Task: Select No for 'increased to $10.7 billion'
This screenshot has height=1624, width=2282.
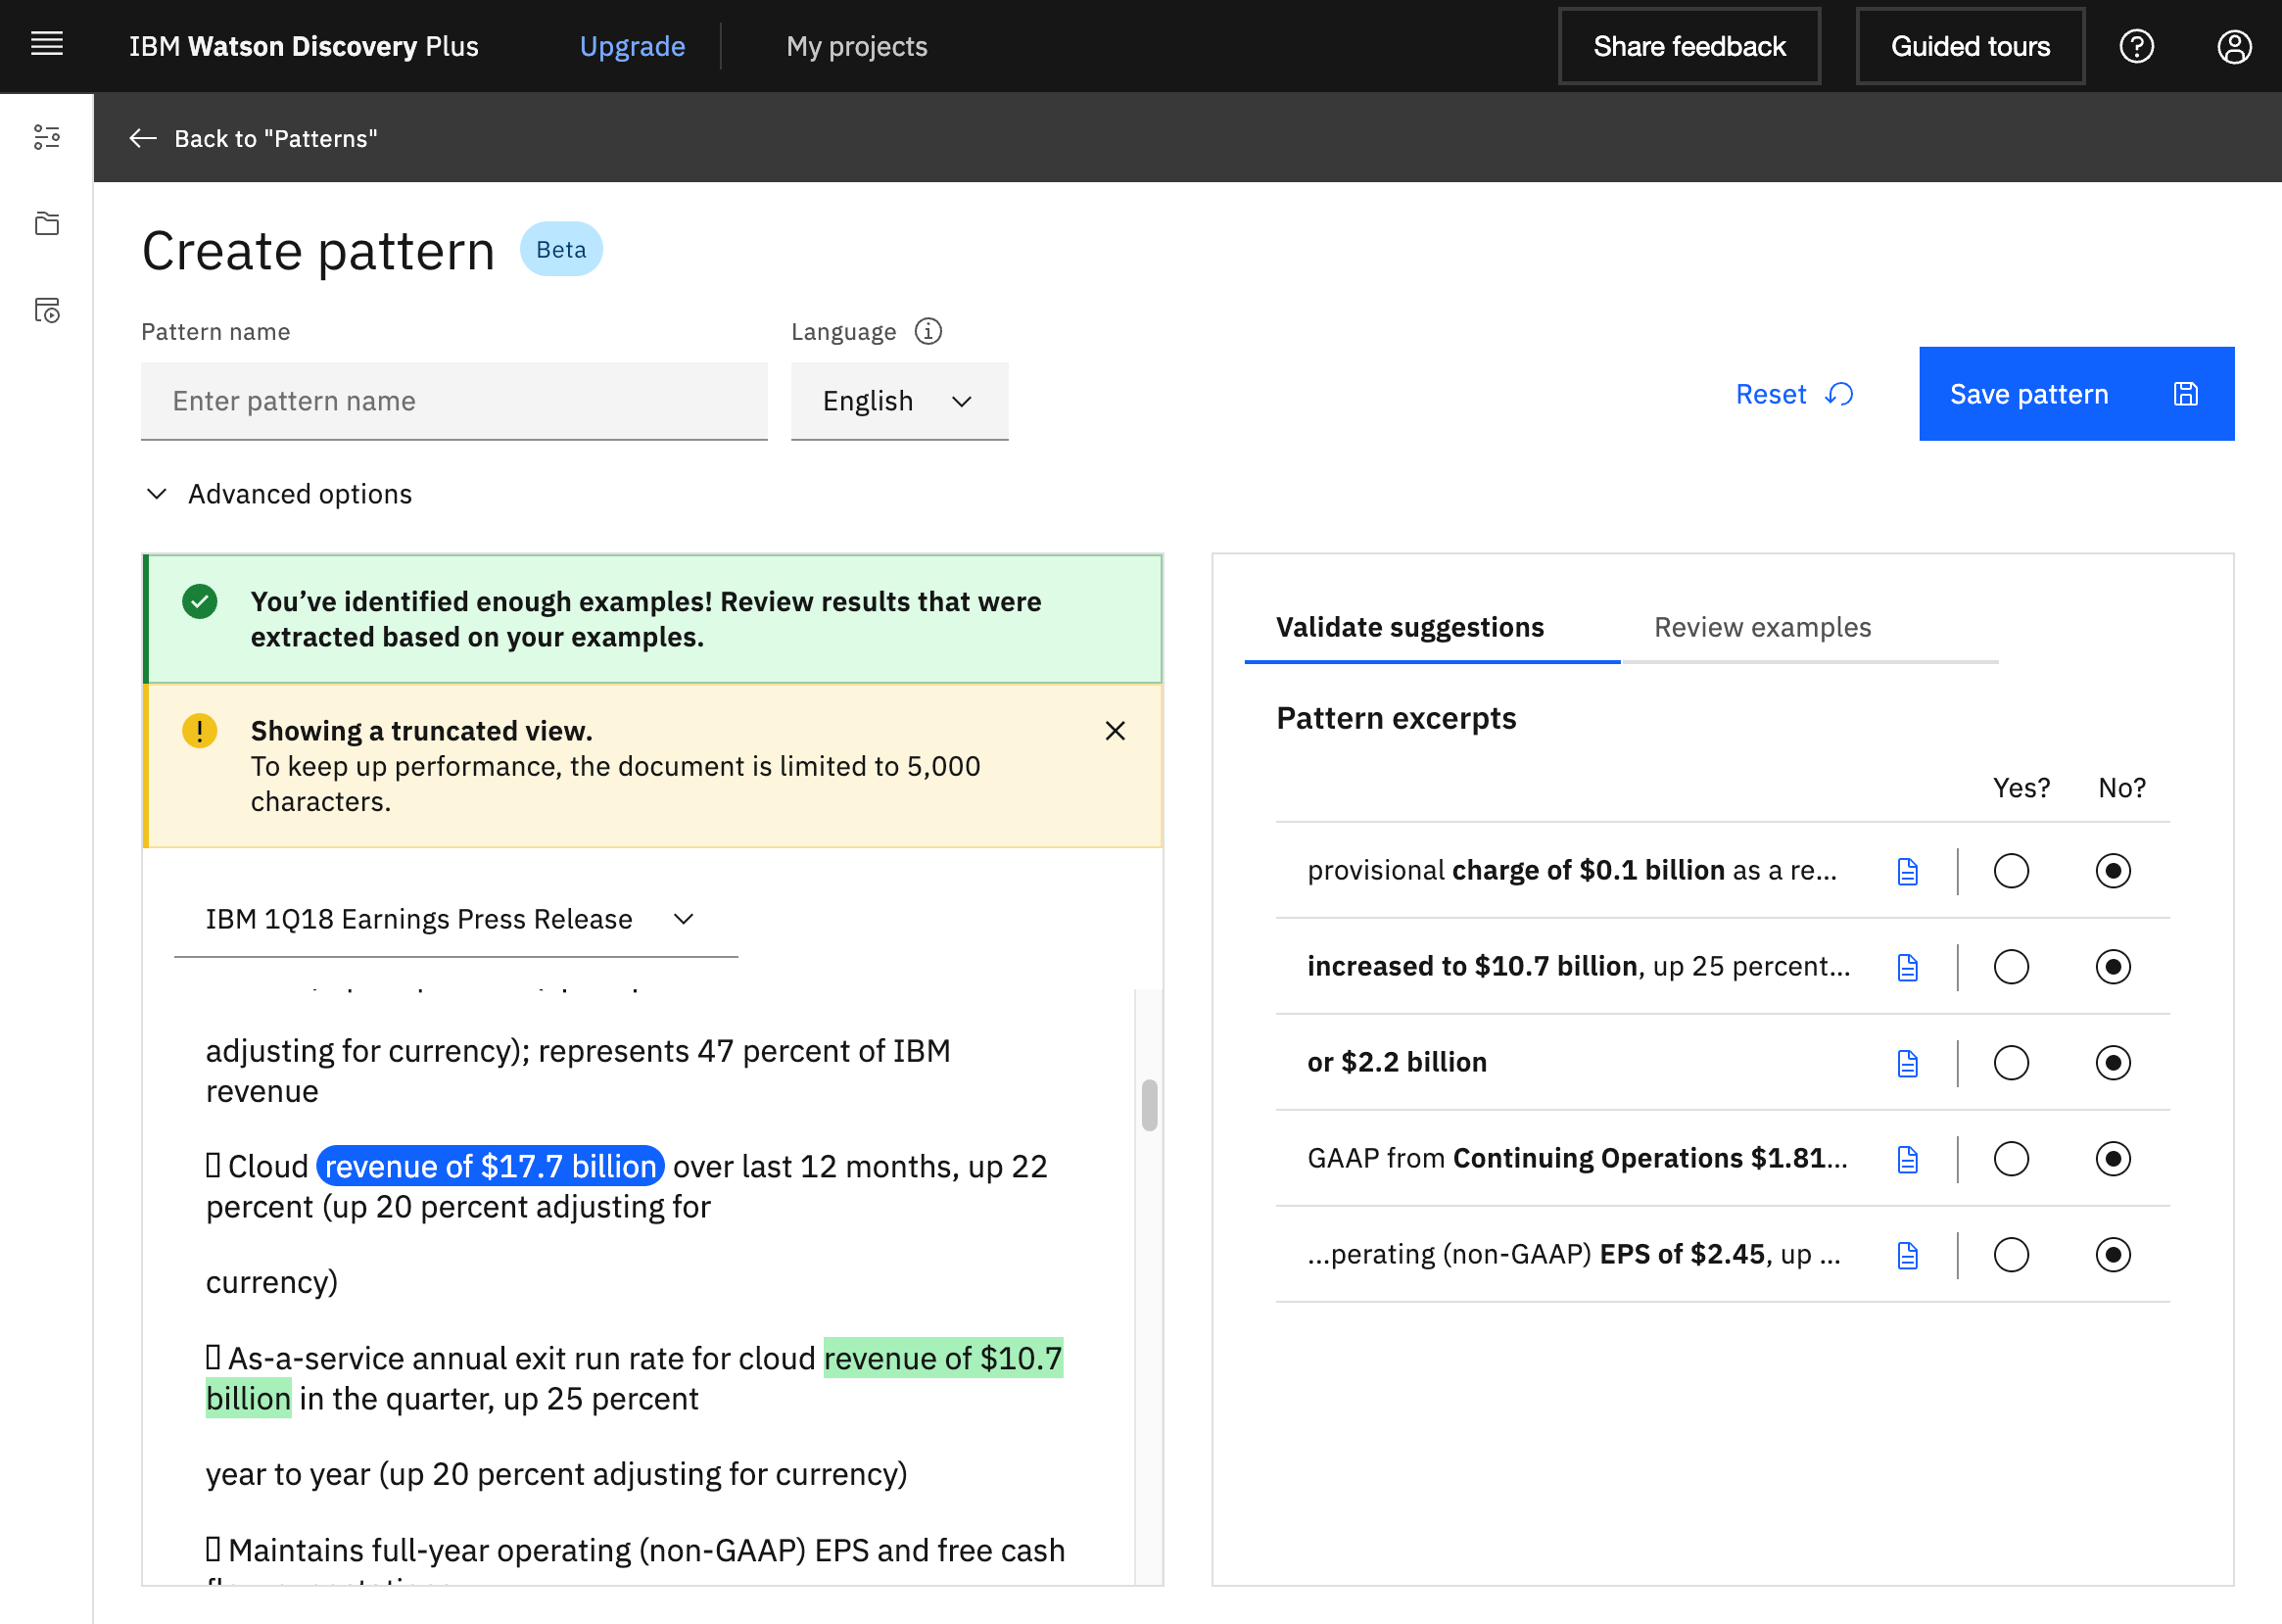Action: click(2113, 967)
